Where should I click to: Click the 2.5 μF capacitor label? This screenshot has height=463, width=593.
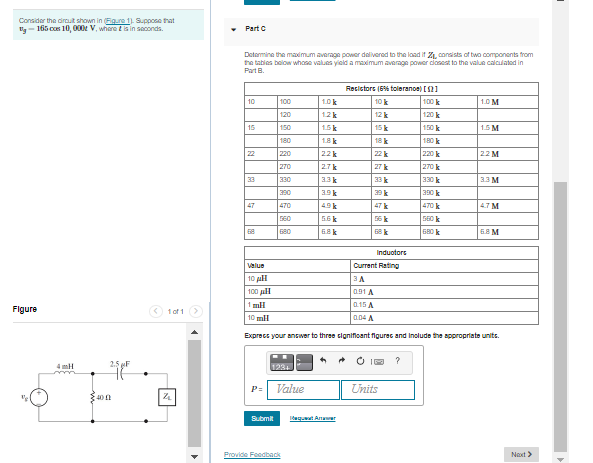(120, 364)
